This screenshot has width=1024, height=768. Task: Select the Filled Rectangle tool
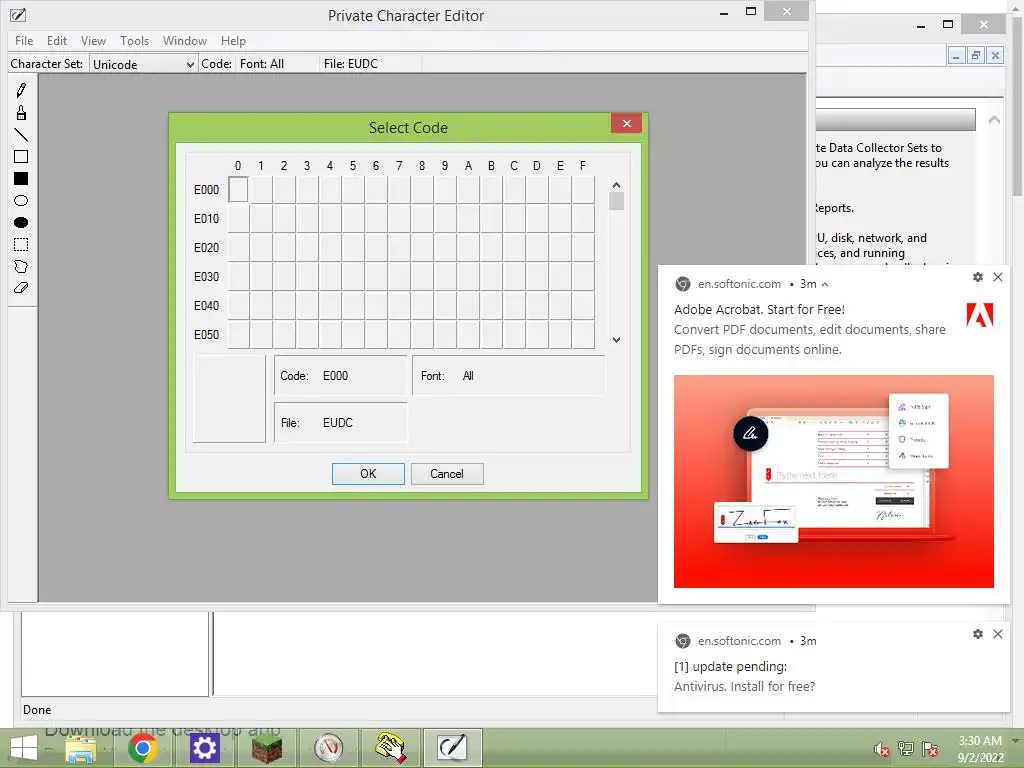click(21, 179)
